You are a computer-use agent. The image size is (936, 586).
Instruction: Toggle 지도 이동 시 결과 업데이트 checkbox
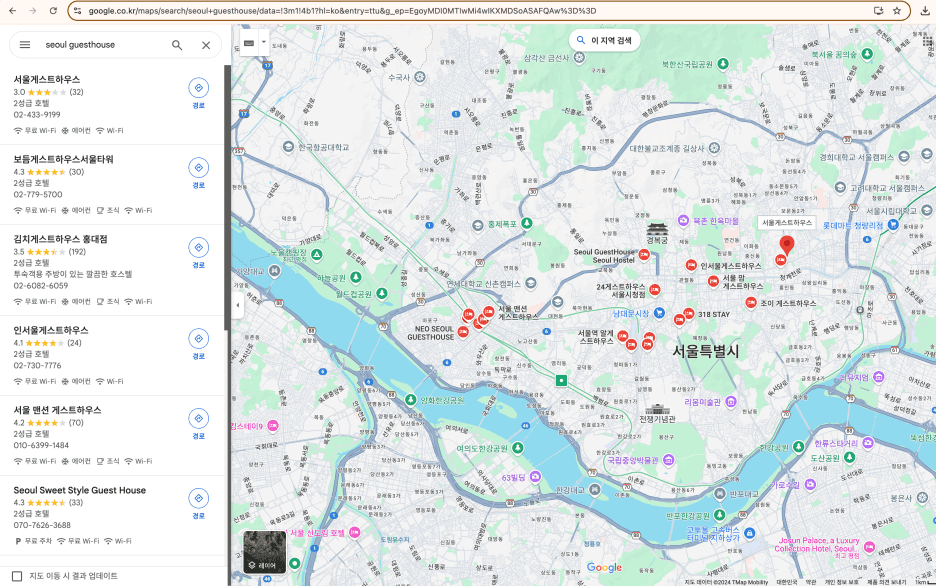[17, 576]
